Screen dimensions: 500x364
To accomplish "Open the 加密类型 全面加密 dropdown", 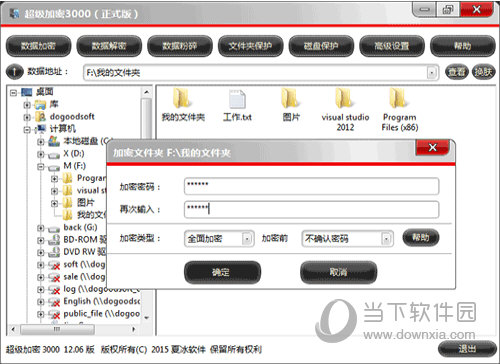I will [219, 239].
